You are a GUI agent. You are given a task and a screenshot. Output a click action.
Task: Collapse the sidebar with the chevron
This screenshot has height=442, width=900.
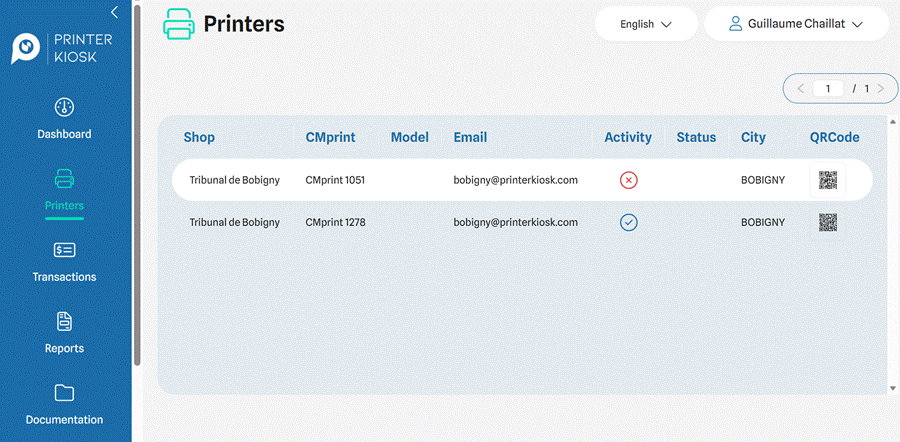[x=114, y=11]
